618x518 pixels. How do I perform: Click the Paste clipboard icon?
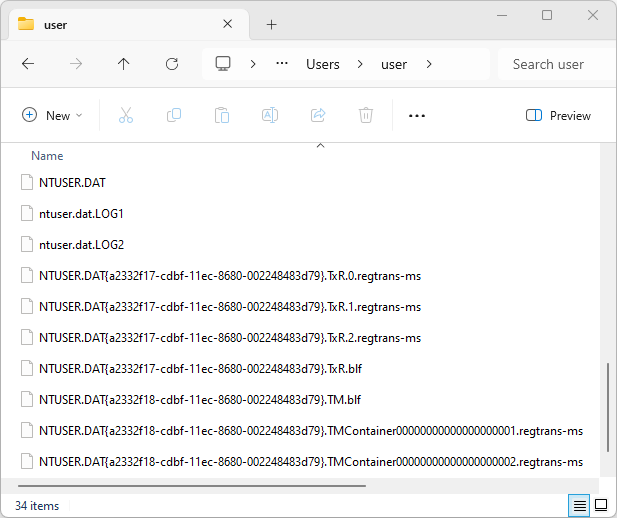pyautogui.click(x=222, y=115)
